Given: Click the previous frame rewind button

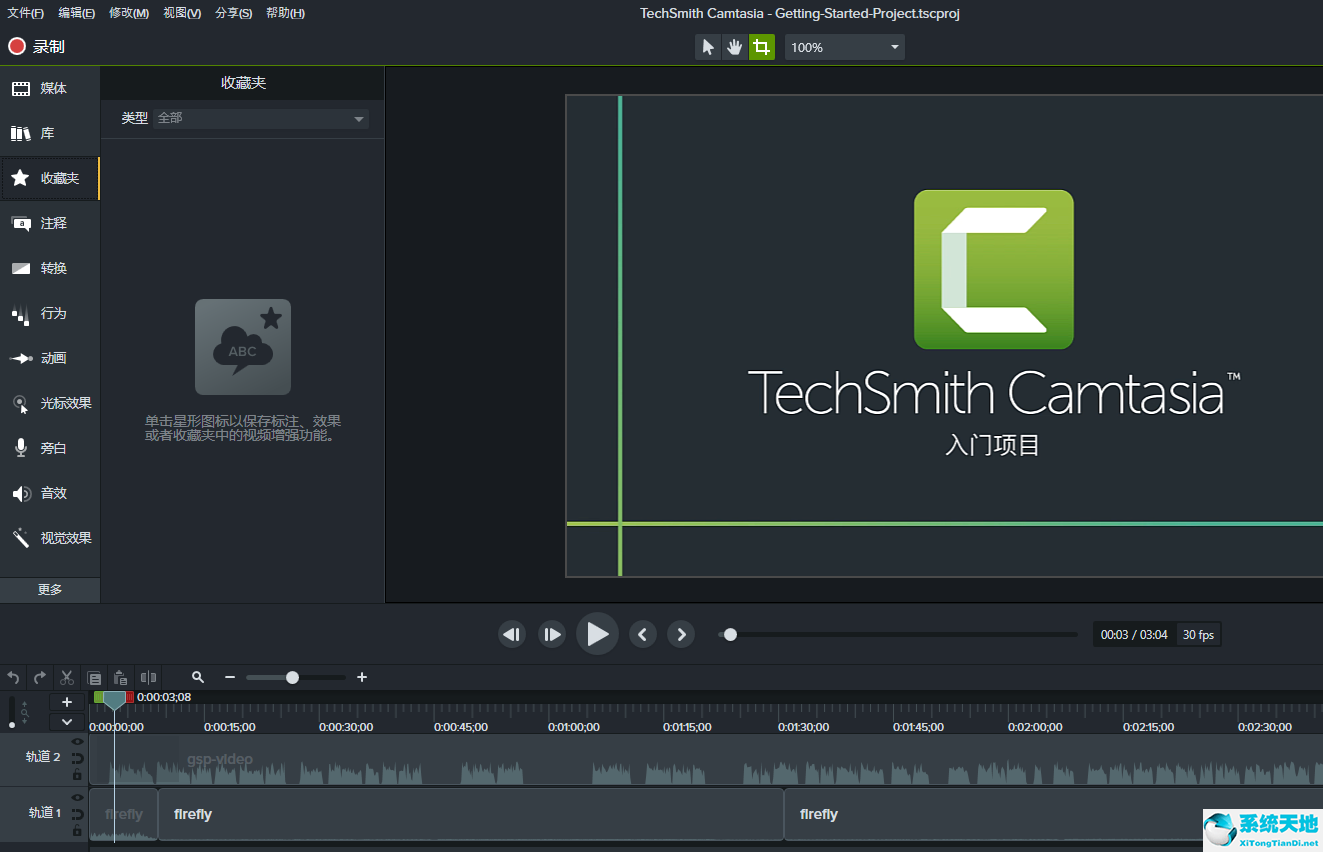Looking at the screenshot, I should 512,634.
